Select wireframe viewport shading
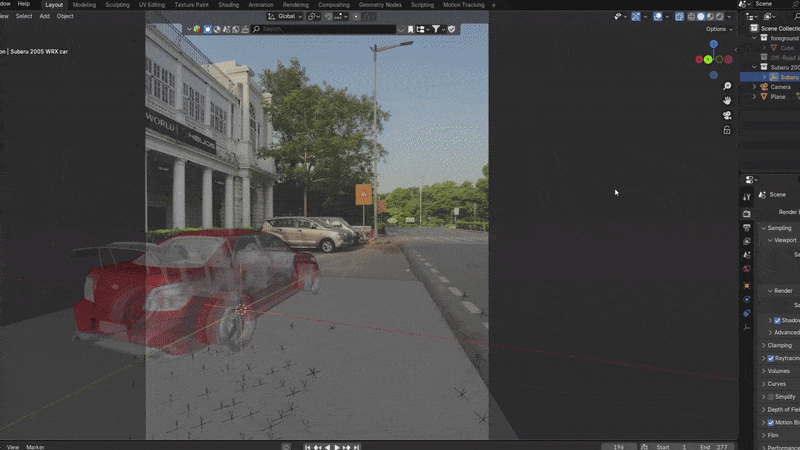The width and height of the screenshot is (800, 450). tap(691, 16)
